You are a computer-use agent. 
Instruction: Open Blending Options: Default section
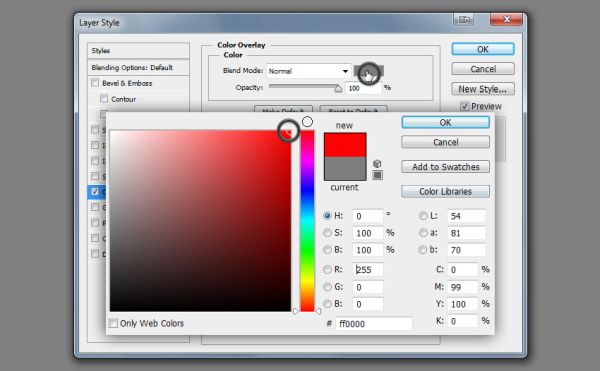[139, 67]
